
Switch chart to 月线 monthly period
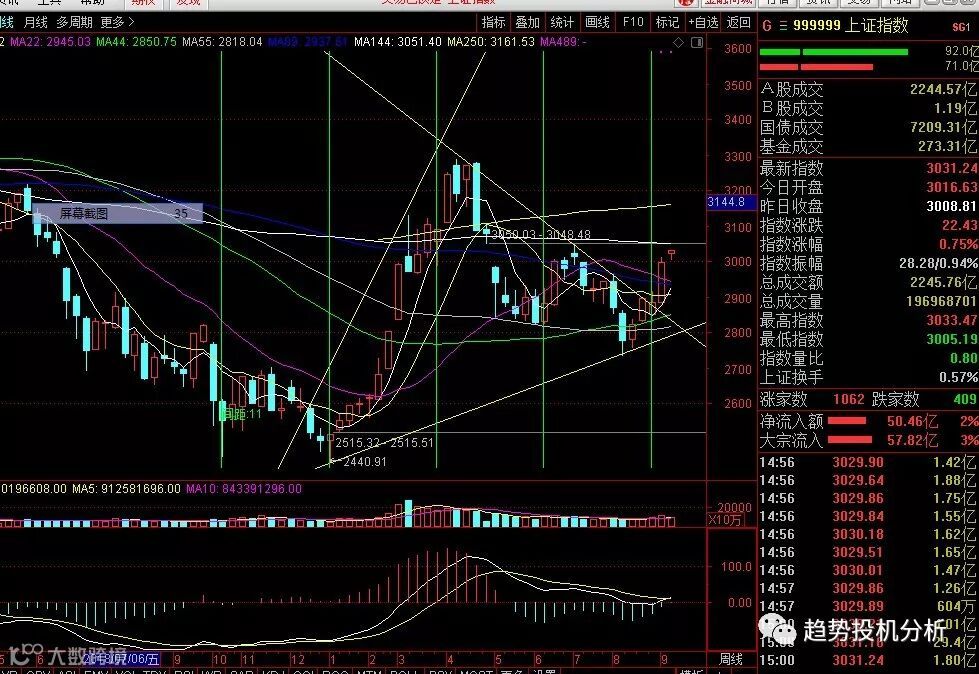coord(36,22)
